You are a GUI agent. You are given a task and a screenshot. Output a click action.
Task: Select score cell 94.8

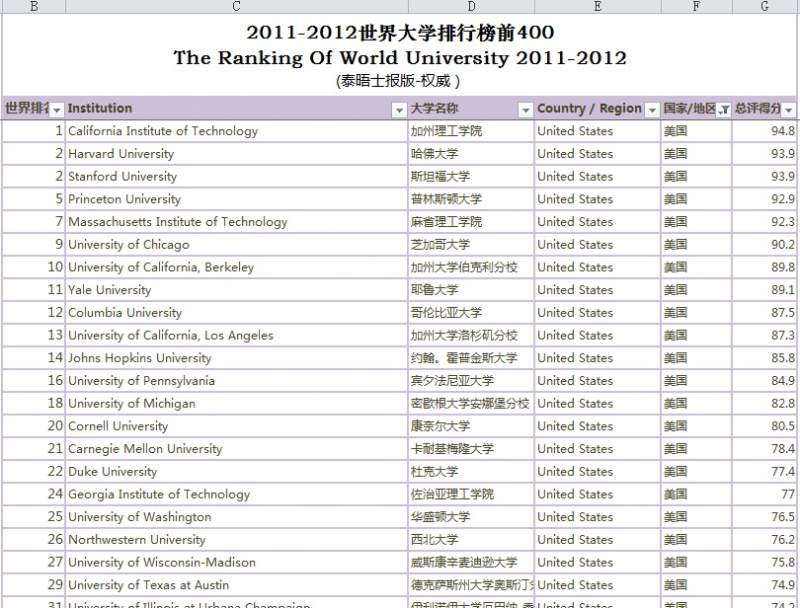(765, 131)
